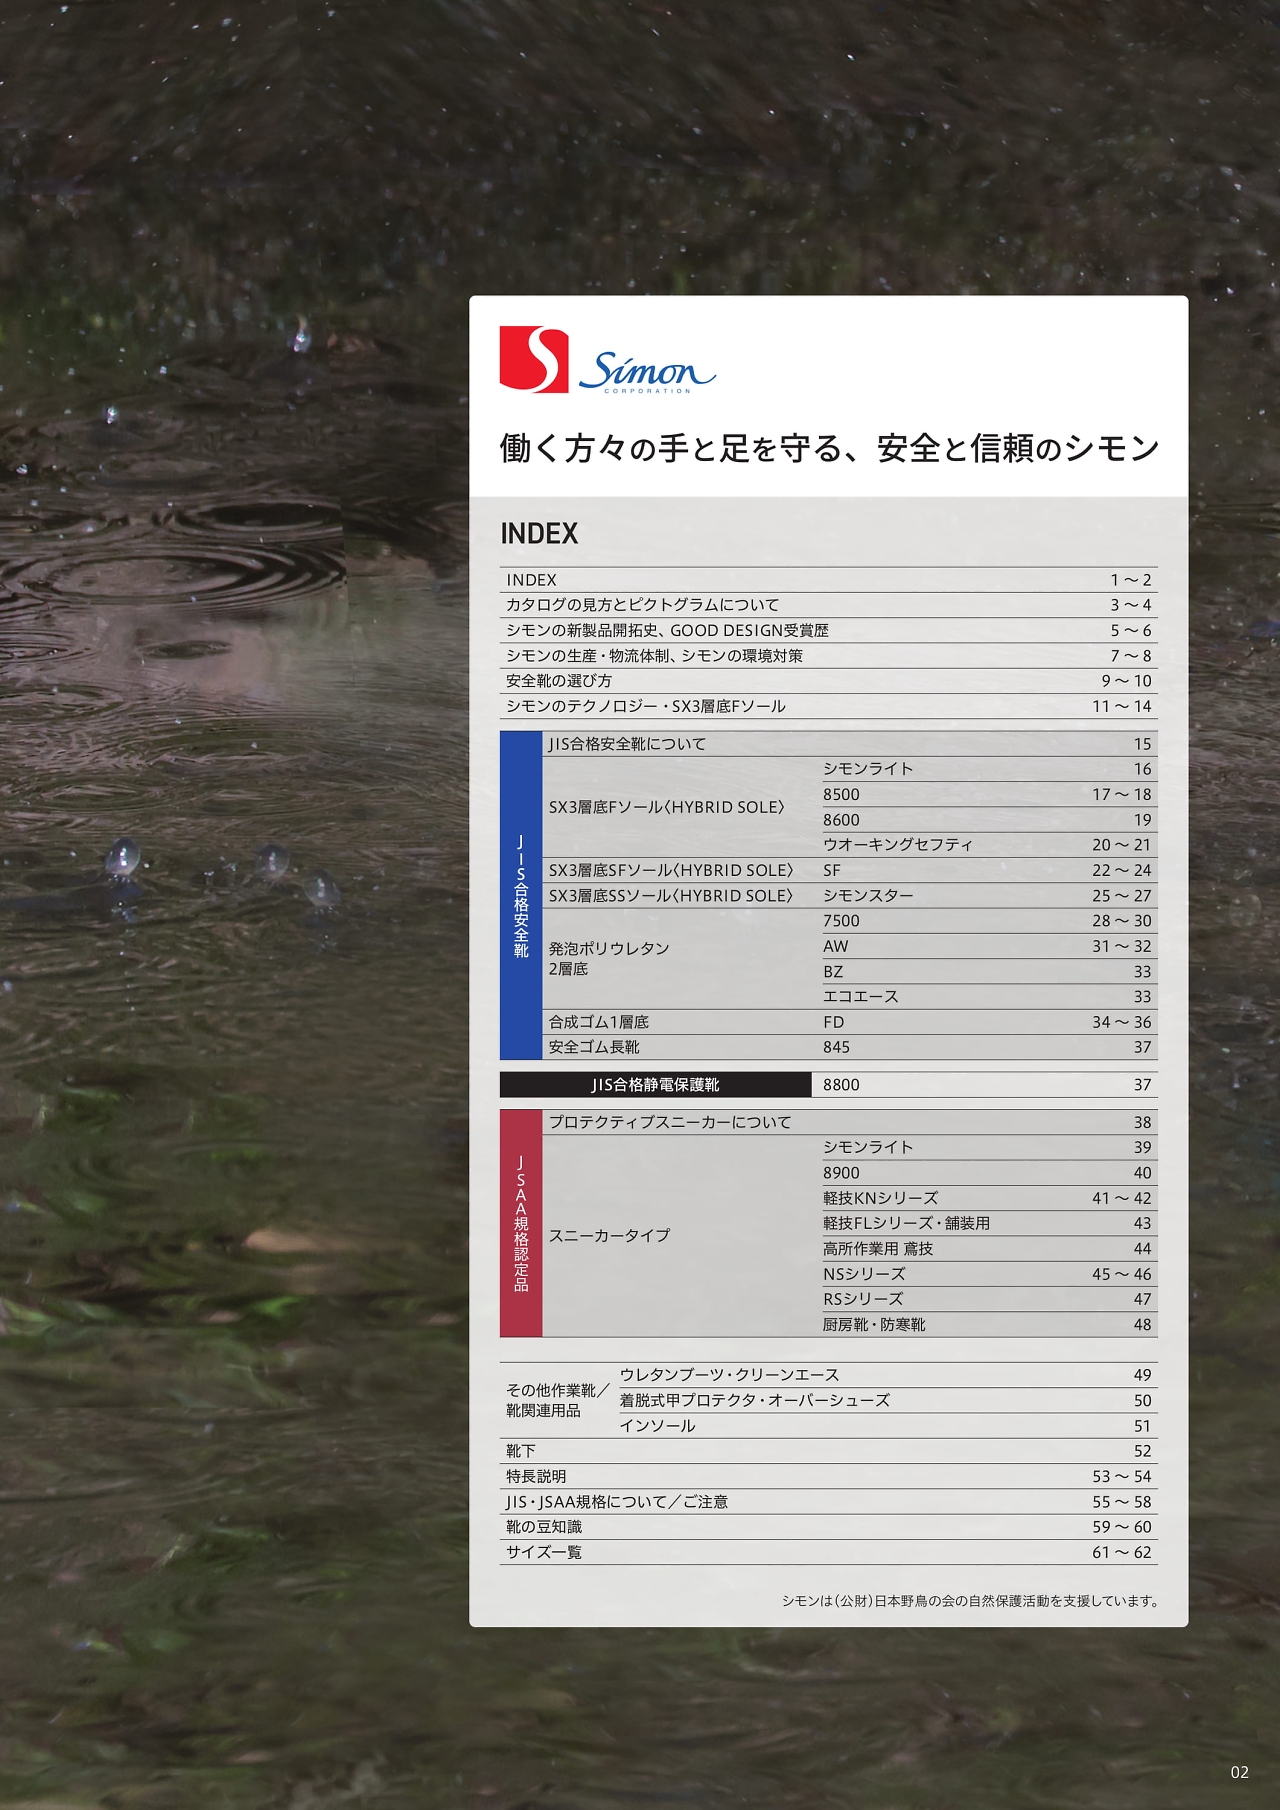Click the シモンスター row
The height and width of the screenshot is (1810, 1280).
(868, 896)
